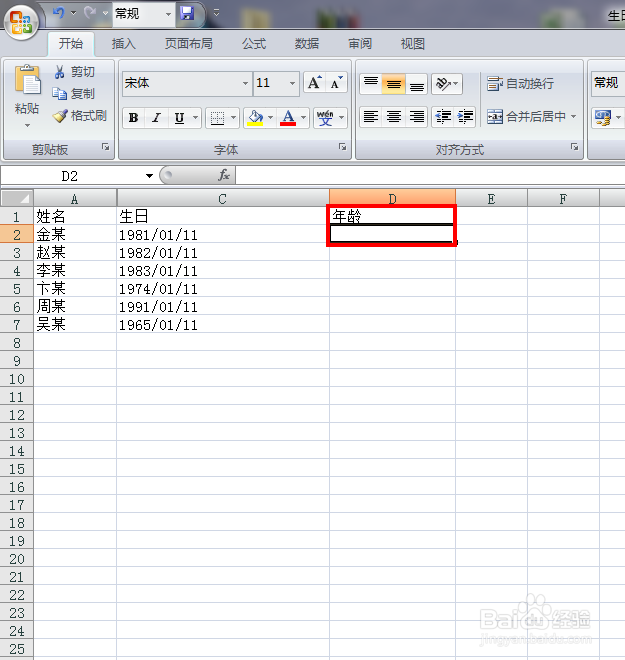625x660 pixels.
Task: Expand the fill color dropdown arrow
Action: [271, 118]
